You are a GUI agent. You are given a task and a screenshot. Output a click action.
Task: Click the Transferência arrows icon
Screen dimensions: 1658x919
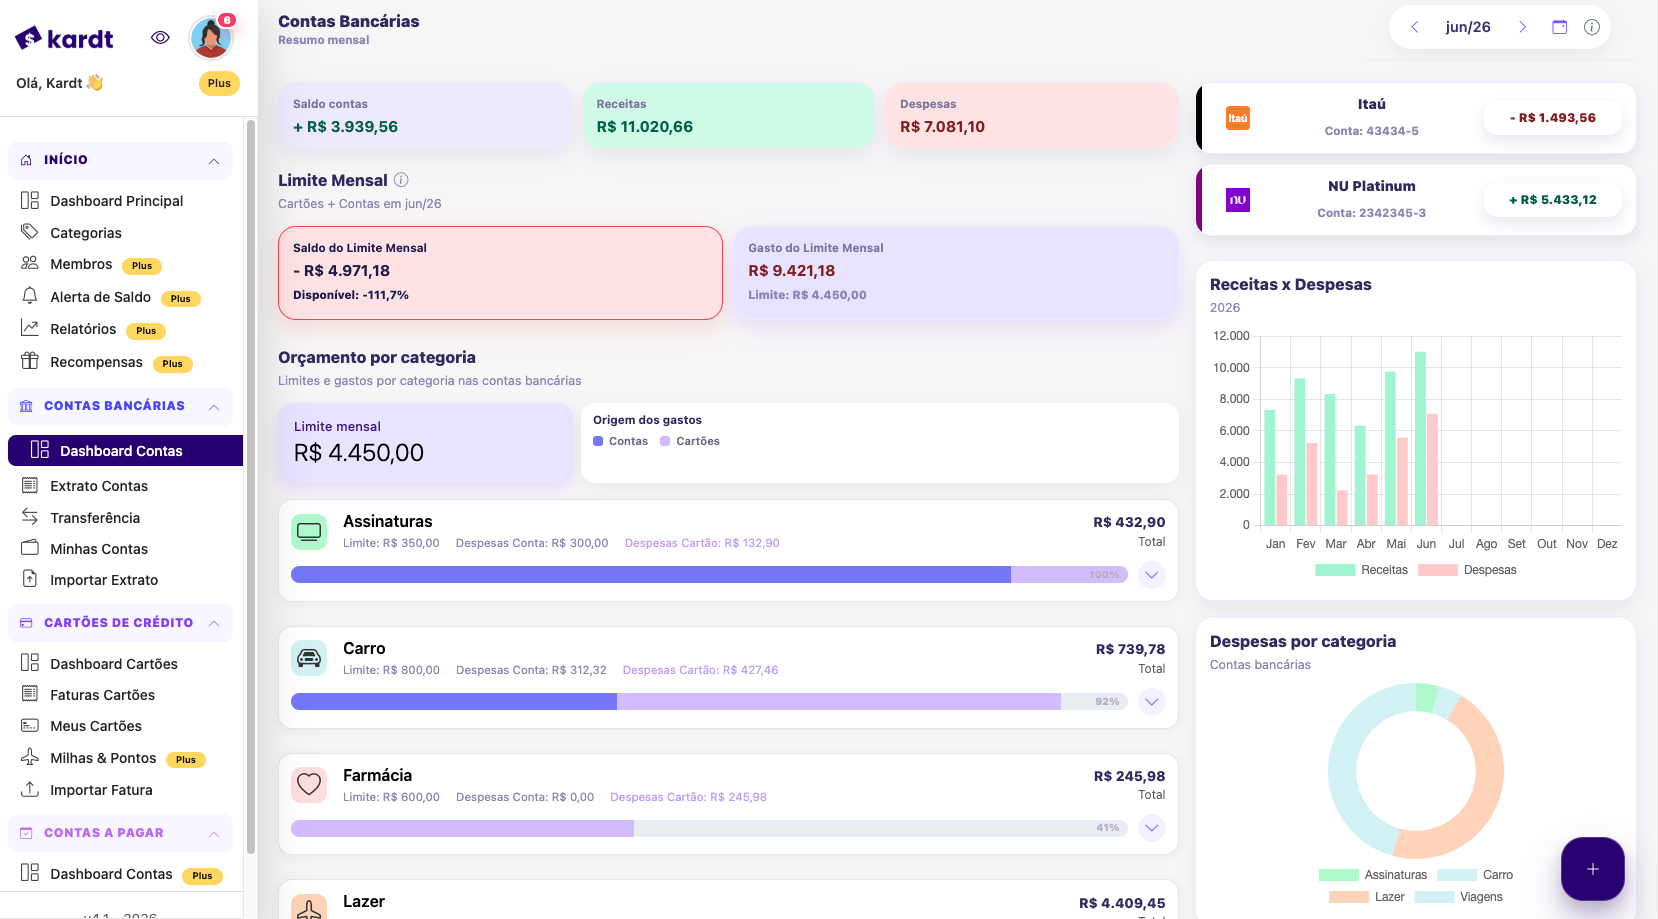point(30,517)
